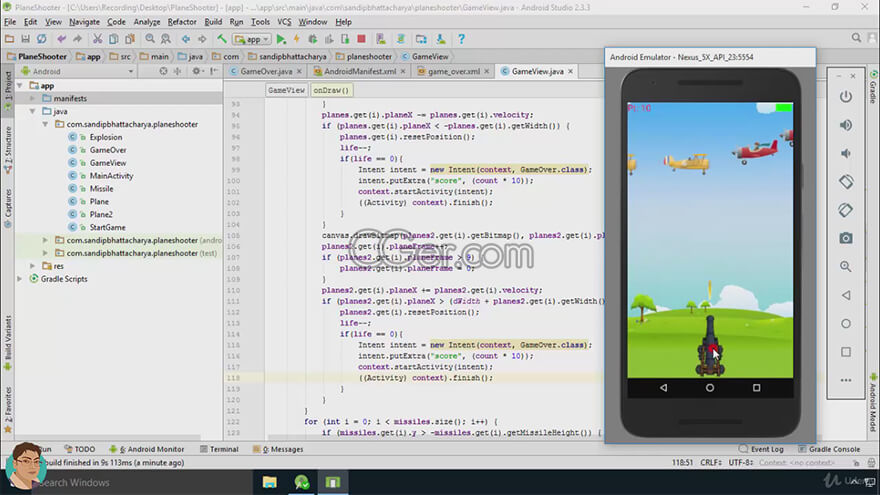Image resolution: width=880 pixels, height=495 pixels.
Task: Click the Redo arrow icon
Action: [77, 39]
